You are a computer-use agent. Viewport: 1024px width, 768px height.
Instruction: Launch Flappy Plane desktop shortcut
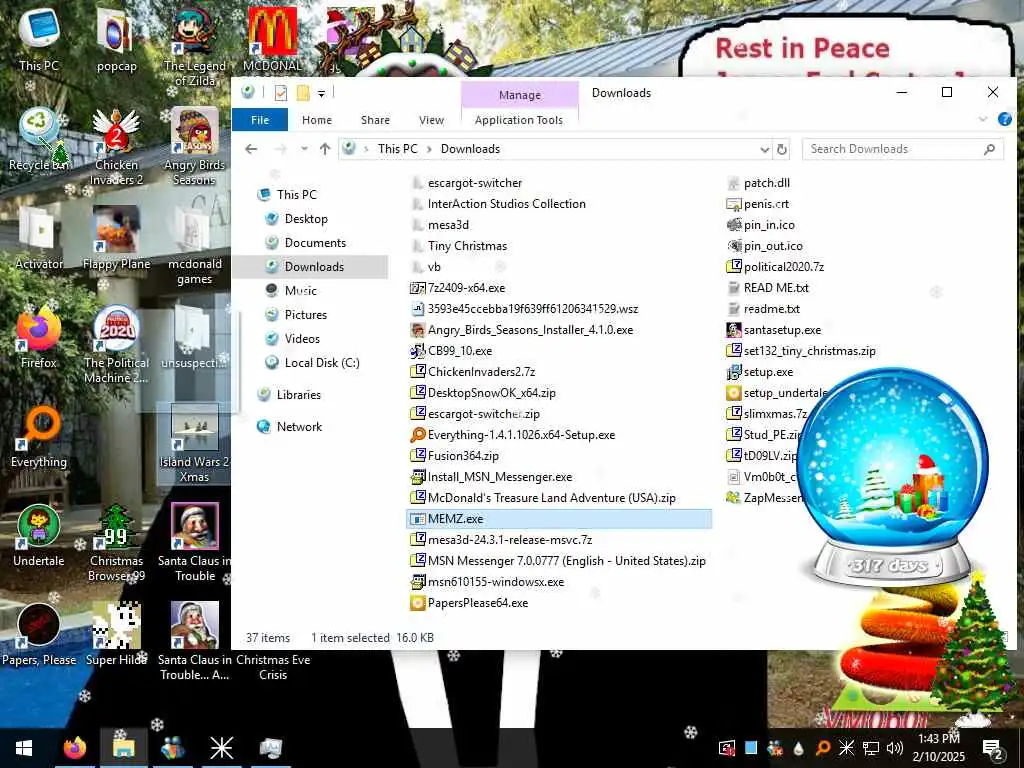(x=116, y=238)
